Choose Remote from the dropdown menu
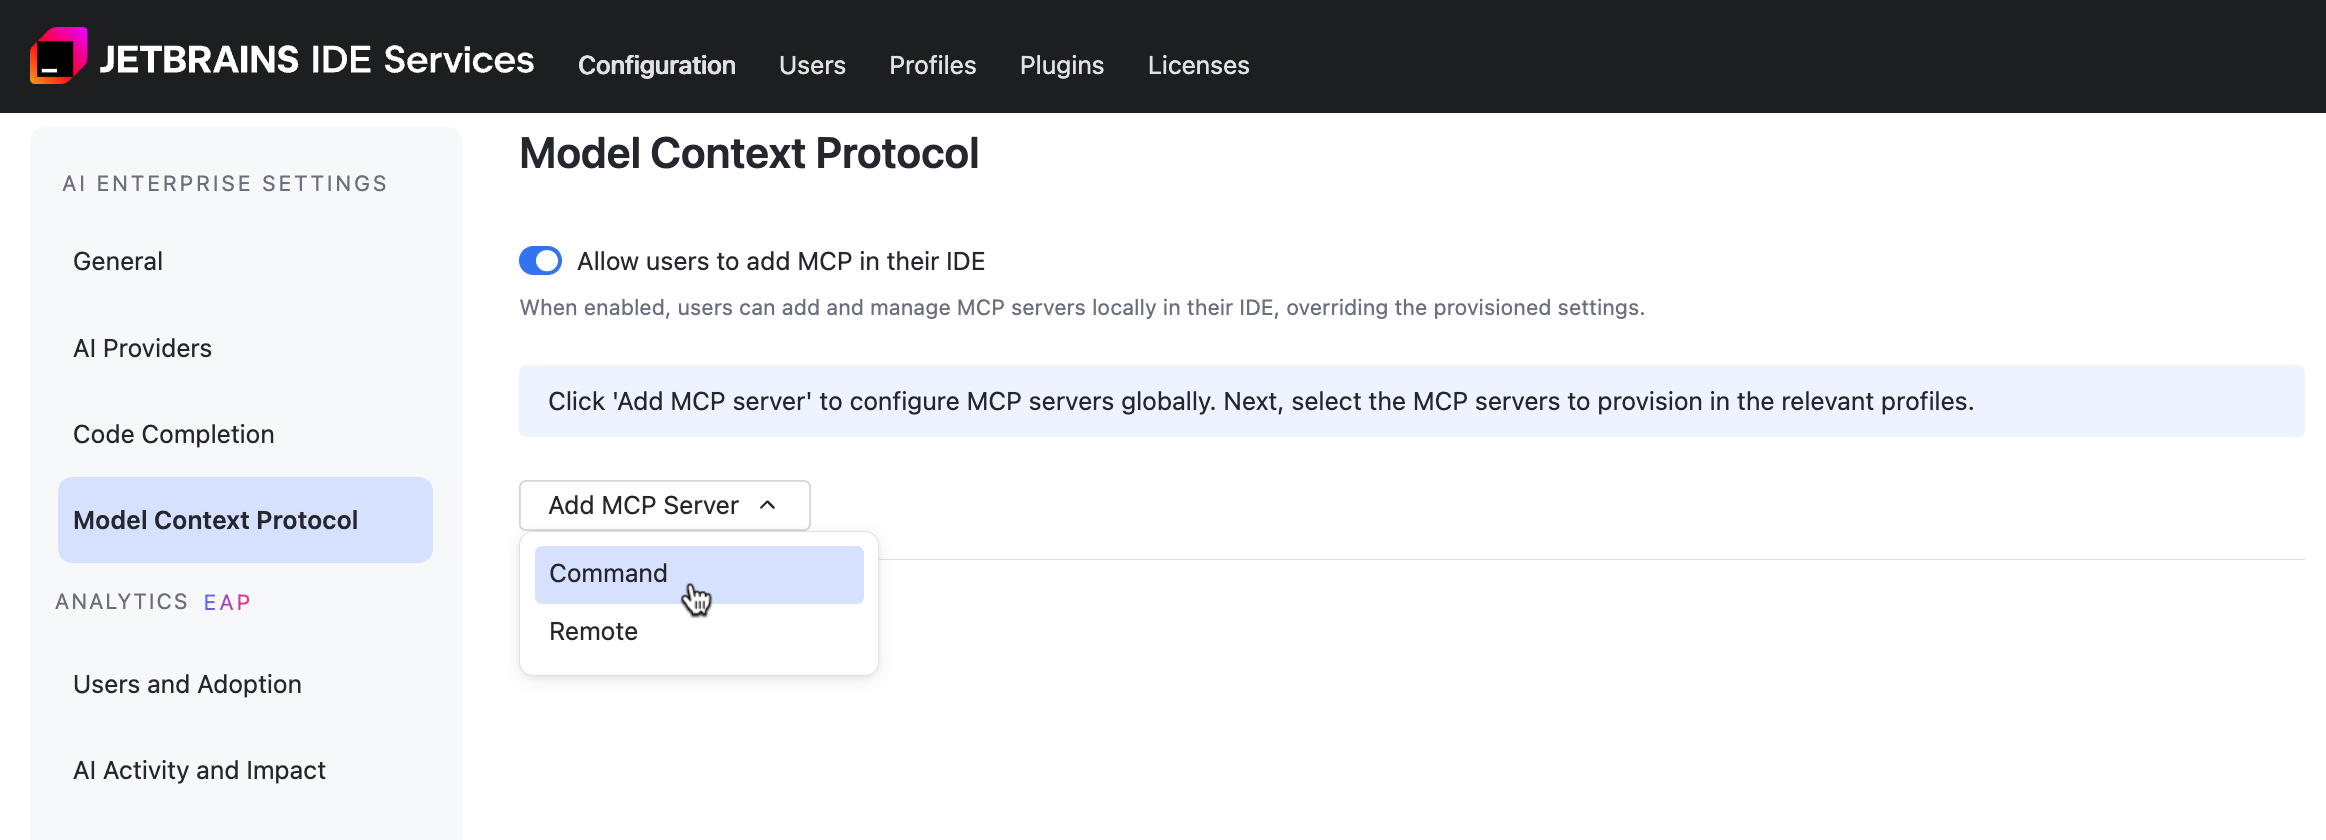 tap(593, 632)
